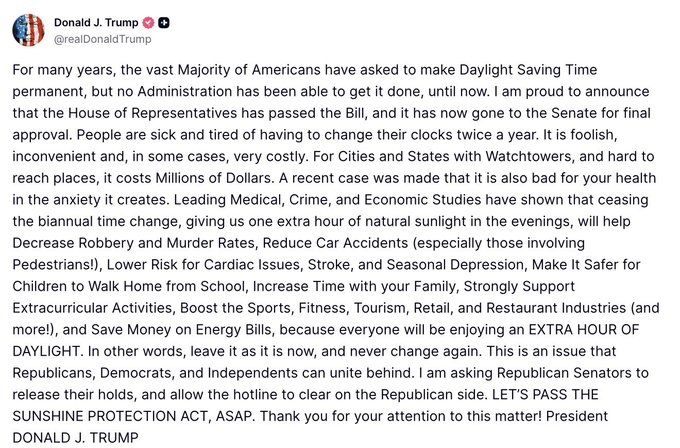
Task: Click the phrase "Save Money on Energy Bills"
Action: pyautogui.click(x=181, y=330)
